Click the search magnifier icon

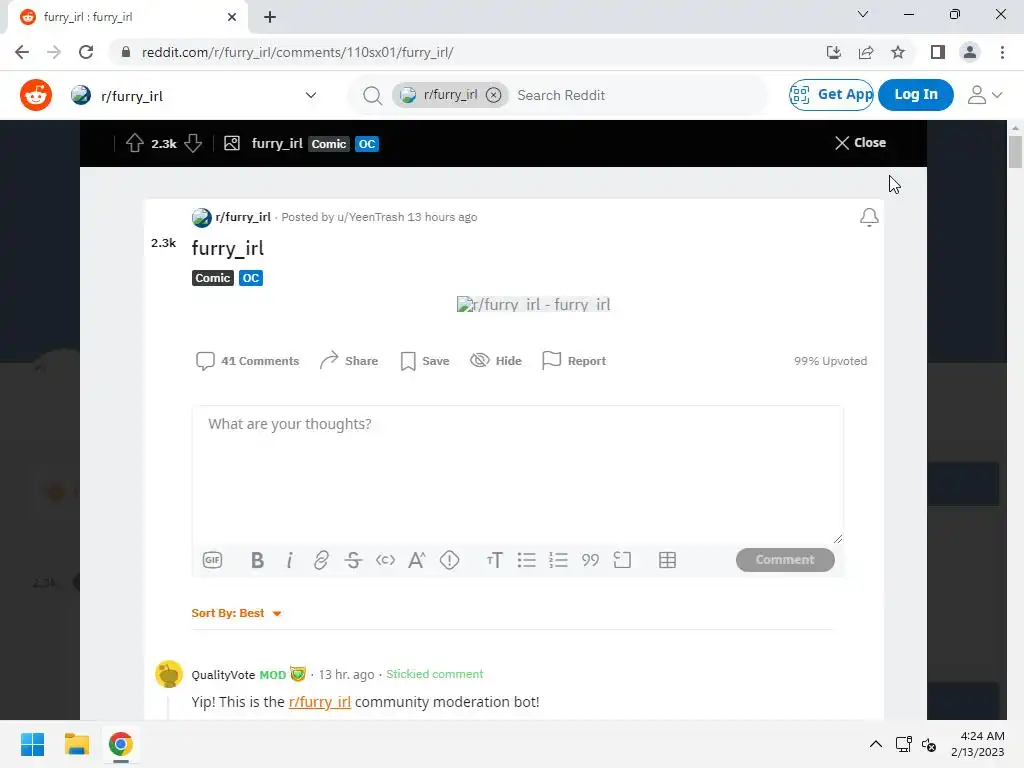point(372,95)
